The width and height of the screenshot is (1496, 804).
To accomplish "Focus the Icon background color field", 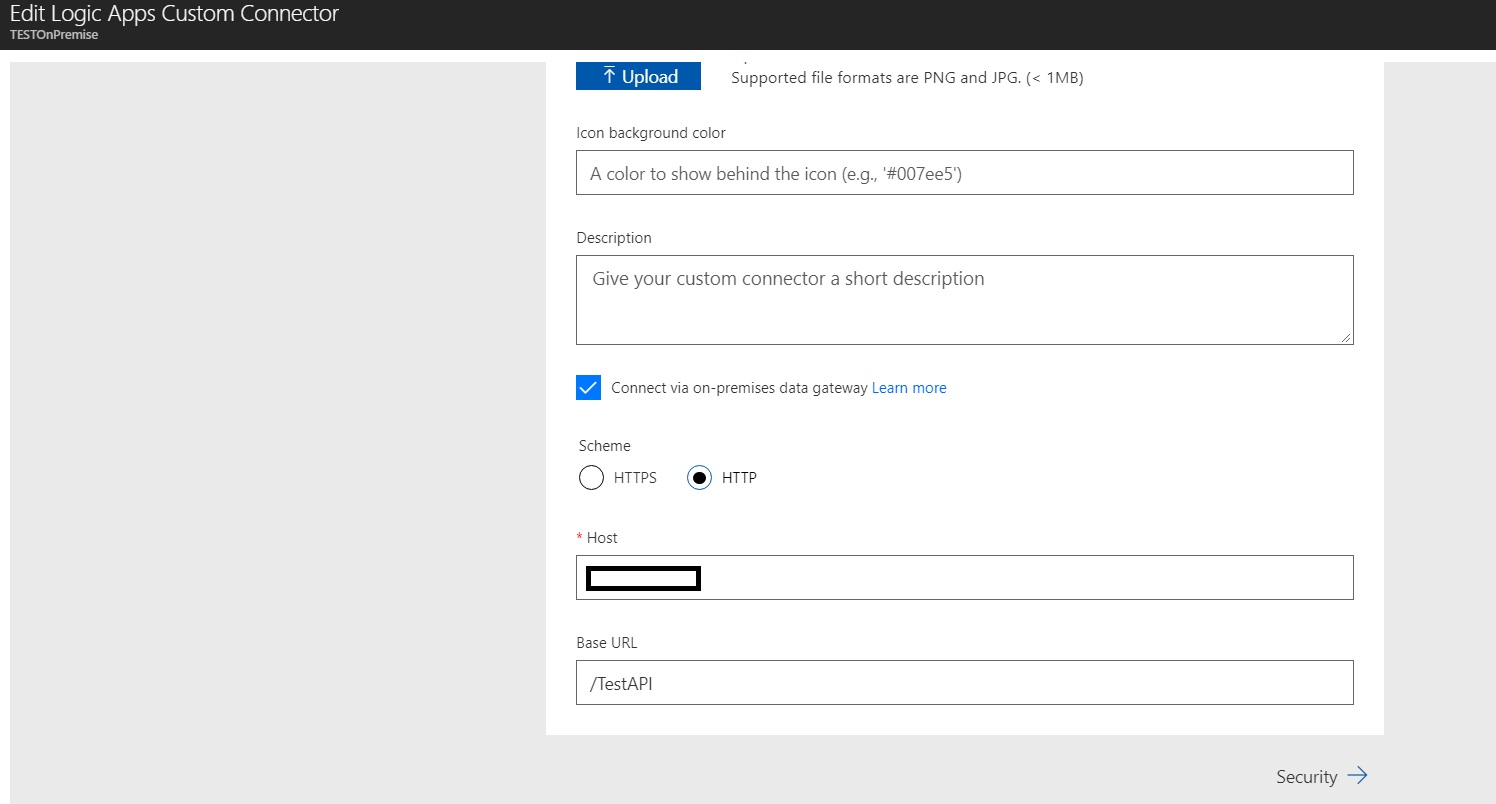I will coord(965,173).
